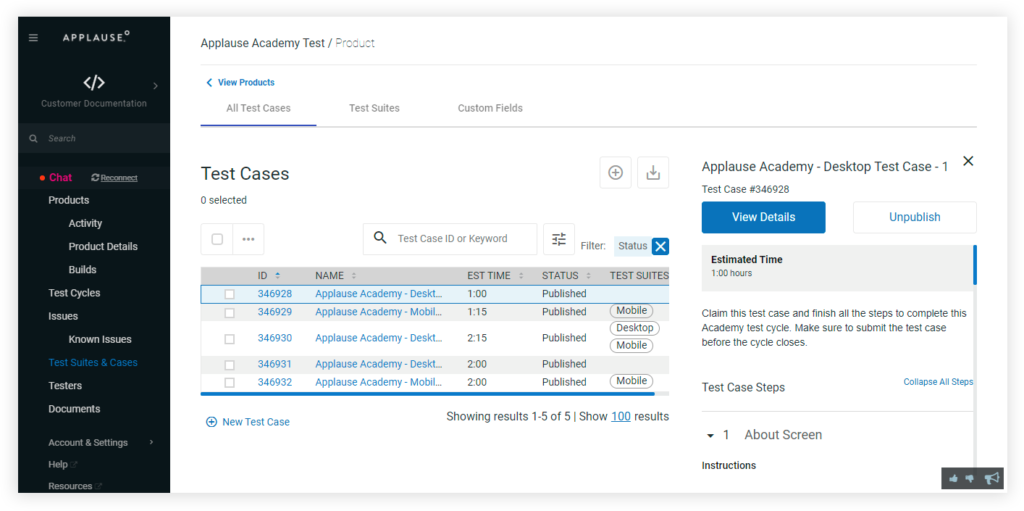
Task: Sort the table by ID column
Action: pyautogui.click(x=269, y=276)
